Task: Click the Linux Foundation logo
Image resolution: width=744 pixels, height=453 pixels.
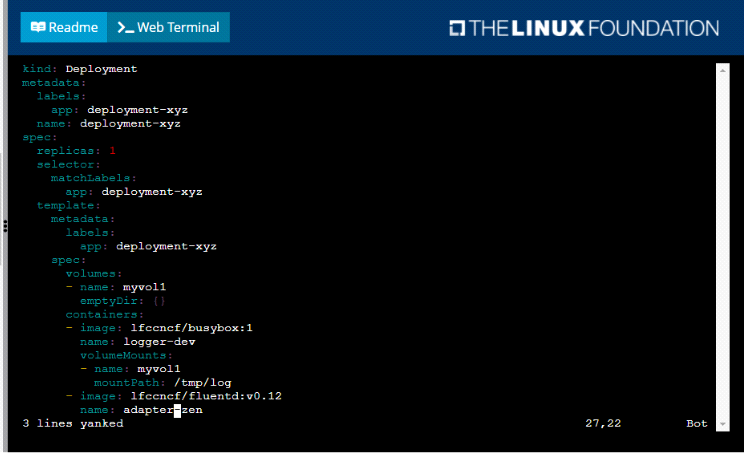Action: pyautogui.click(x=584, y=28)
